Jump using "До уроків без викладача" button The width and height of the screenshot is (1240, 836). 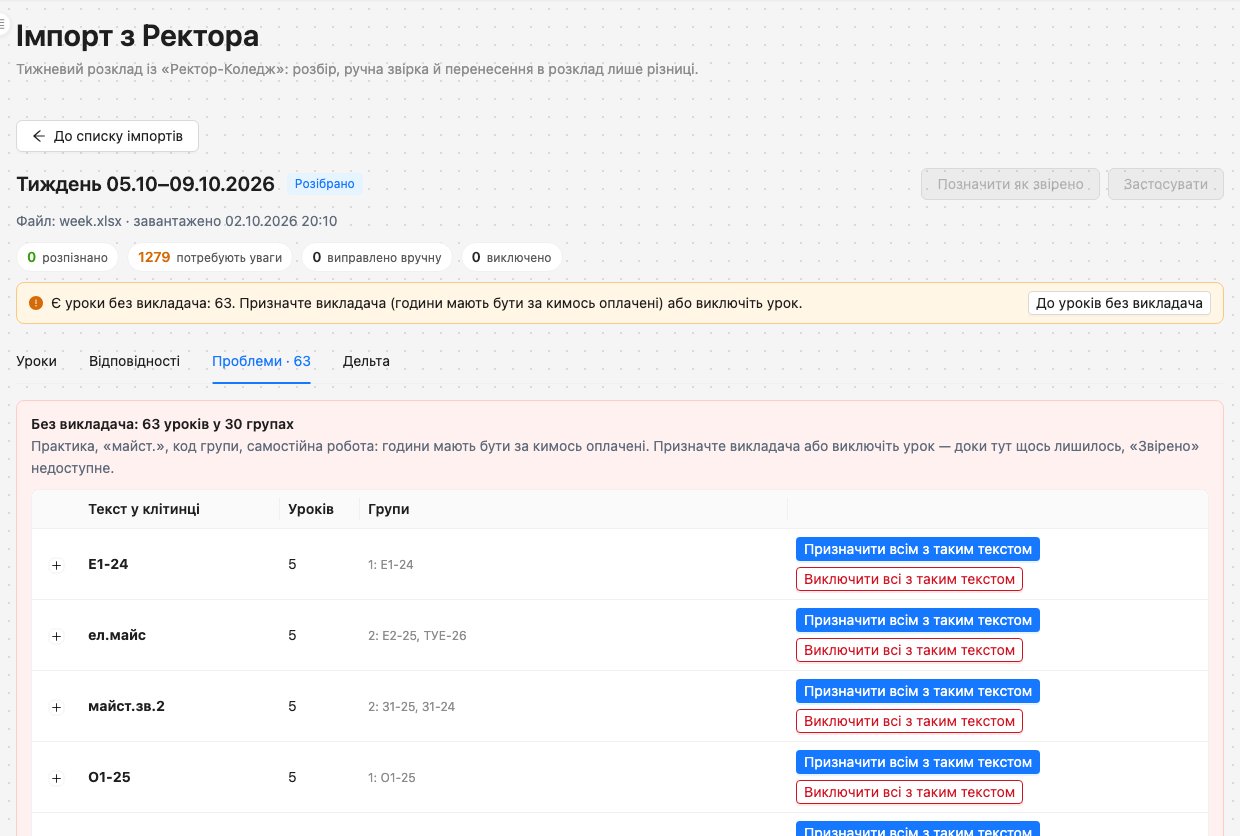click(1119, 303)
